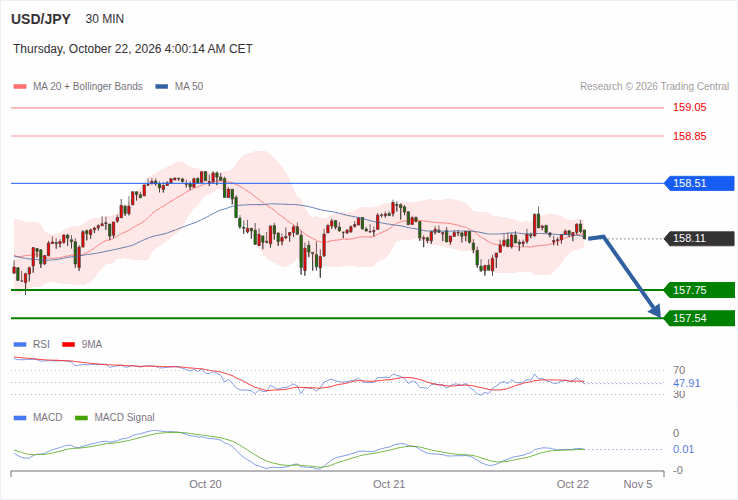Click the 30 MIN timeframe label
Viewport: 738px width, 500px height.
click(104, 19)
